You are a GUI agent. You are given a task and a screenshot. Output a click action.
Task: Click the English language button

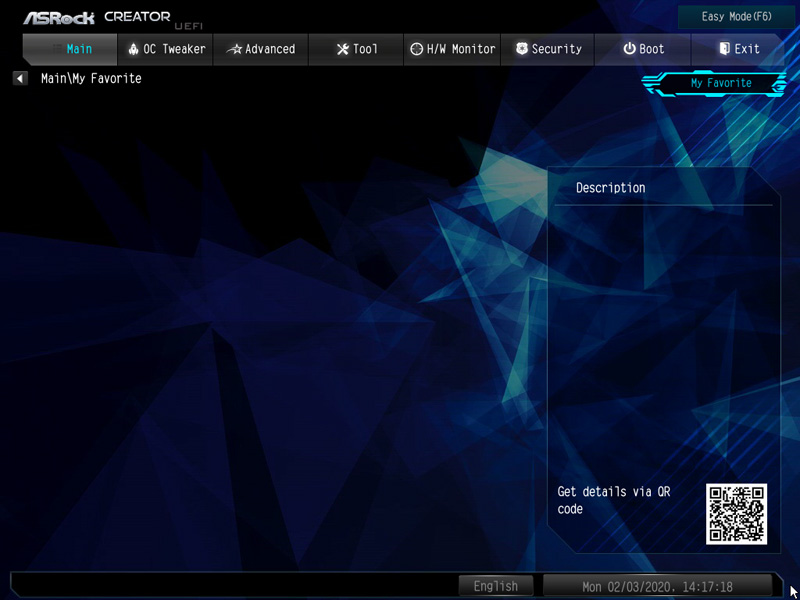[x=495, y=586]
